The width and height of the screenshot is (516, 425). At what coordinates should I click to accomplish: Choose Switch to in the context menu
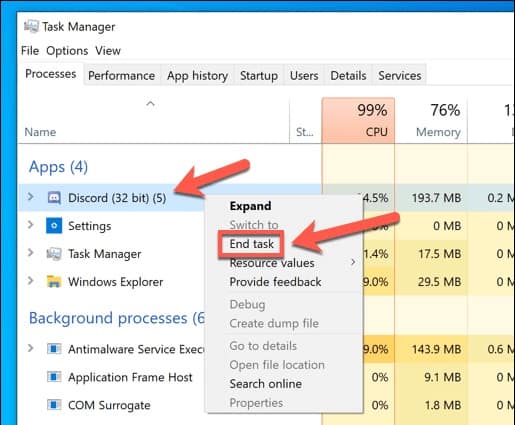pos(254,225)
